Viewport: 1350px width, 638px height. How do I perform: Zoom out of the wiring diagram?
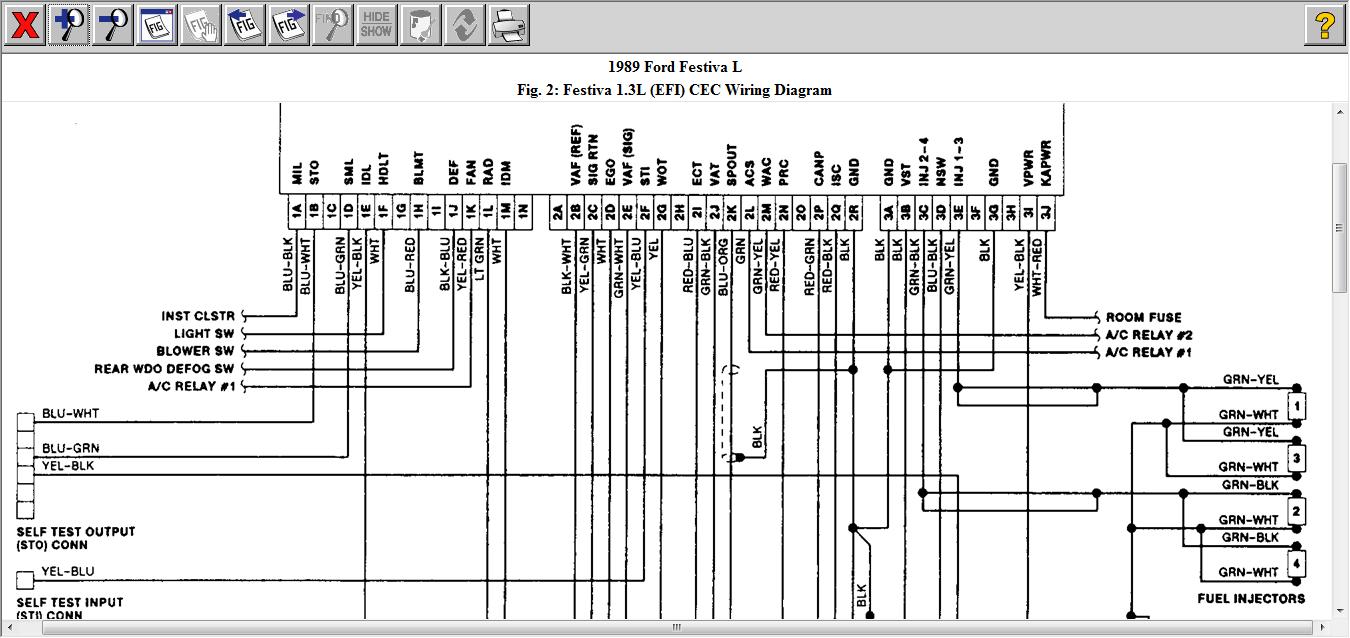(112, 24)
